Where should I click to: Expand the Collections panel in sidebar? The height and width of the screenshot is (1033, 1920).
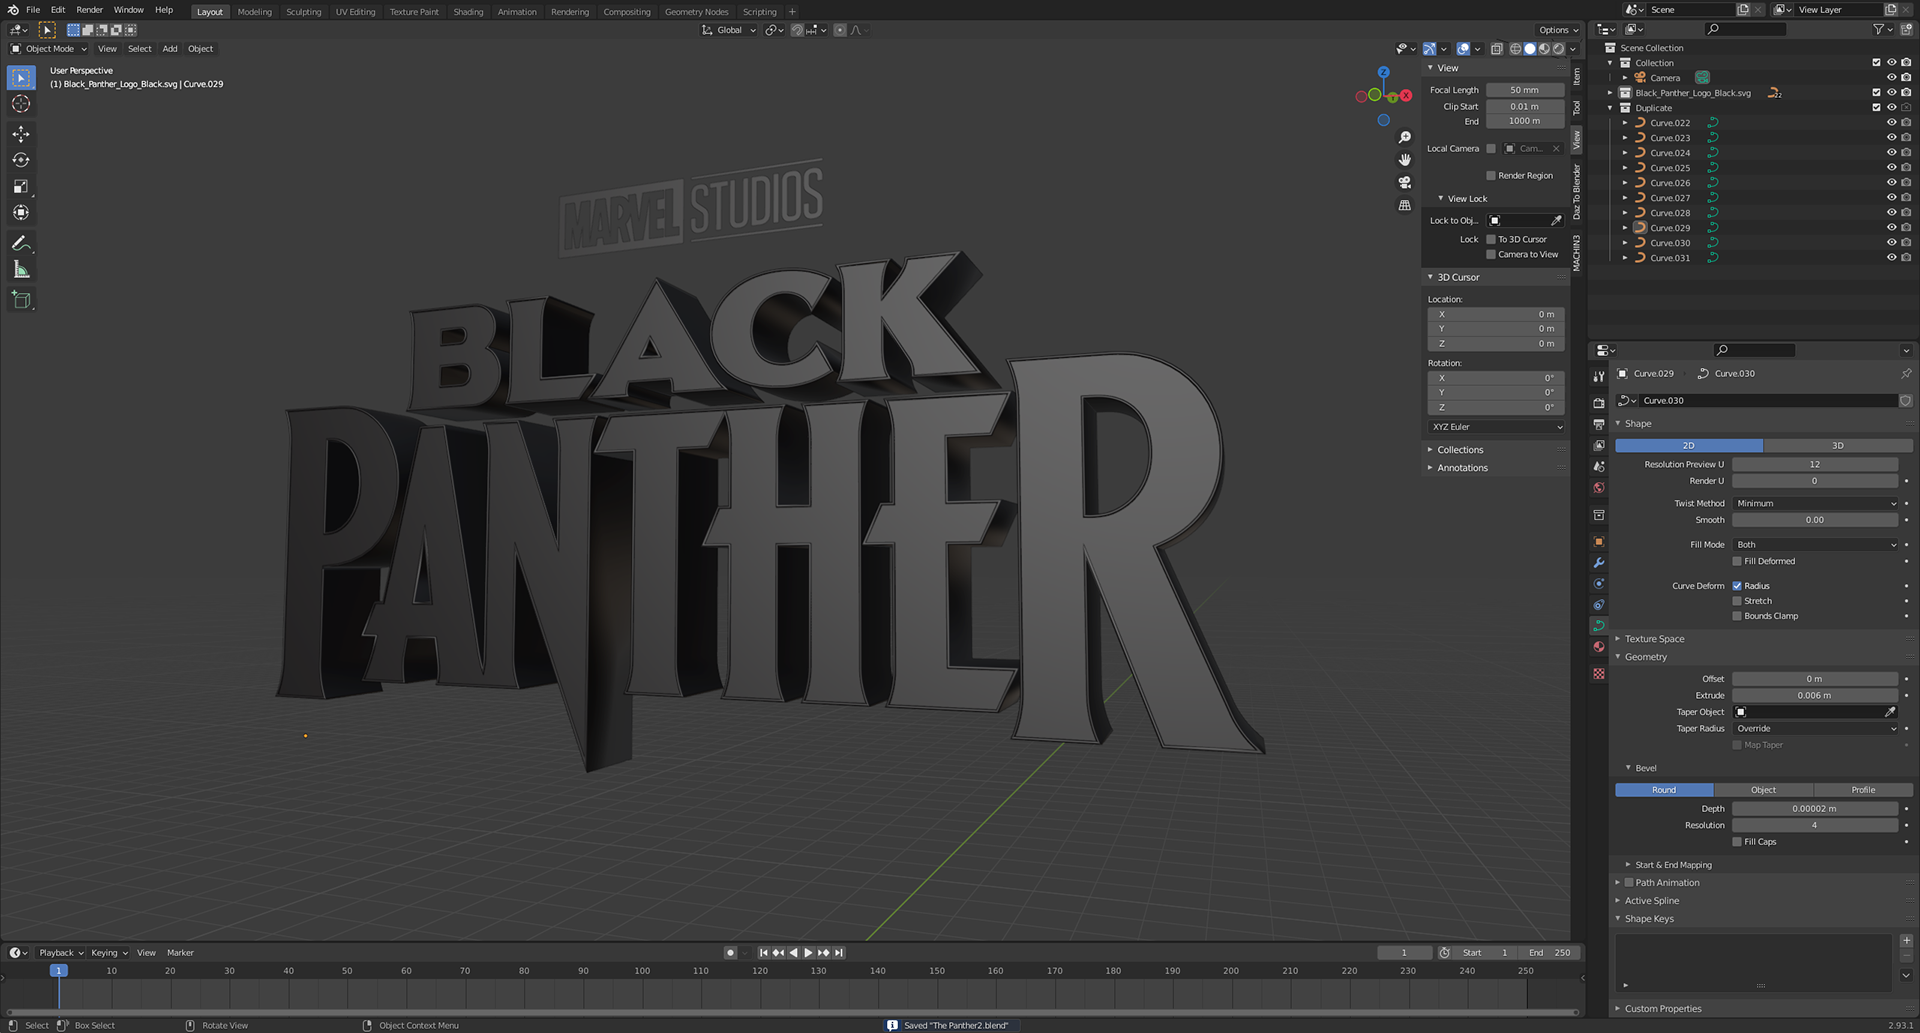pyautogui.click(x=1460, y=450)
